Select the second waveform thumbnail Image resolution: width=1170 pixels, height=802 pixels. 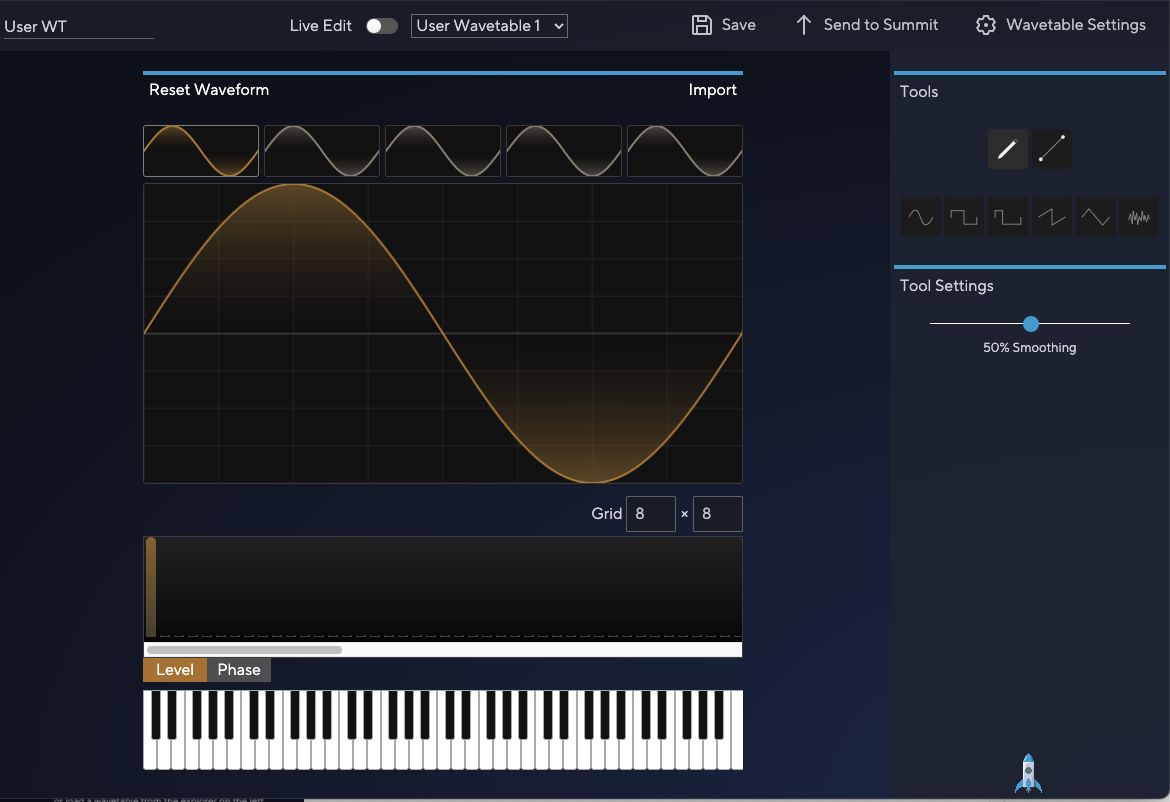coord(322,151)
